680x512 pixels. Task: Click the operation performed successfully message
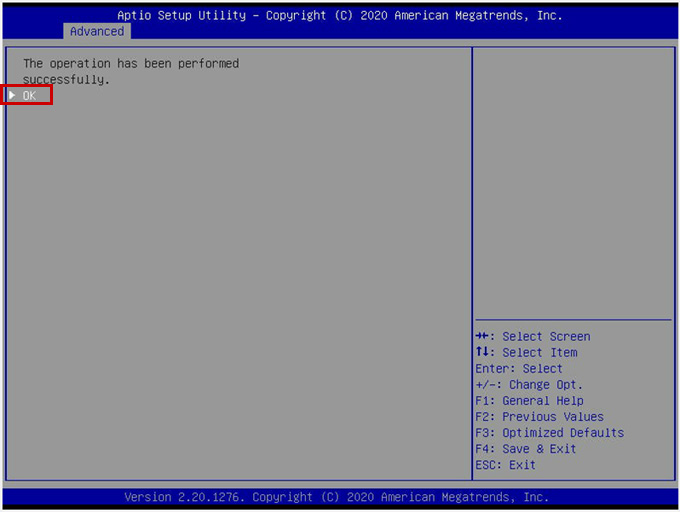(130, 71)
